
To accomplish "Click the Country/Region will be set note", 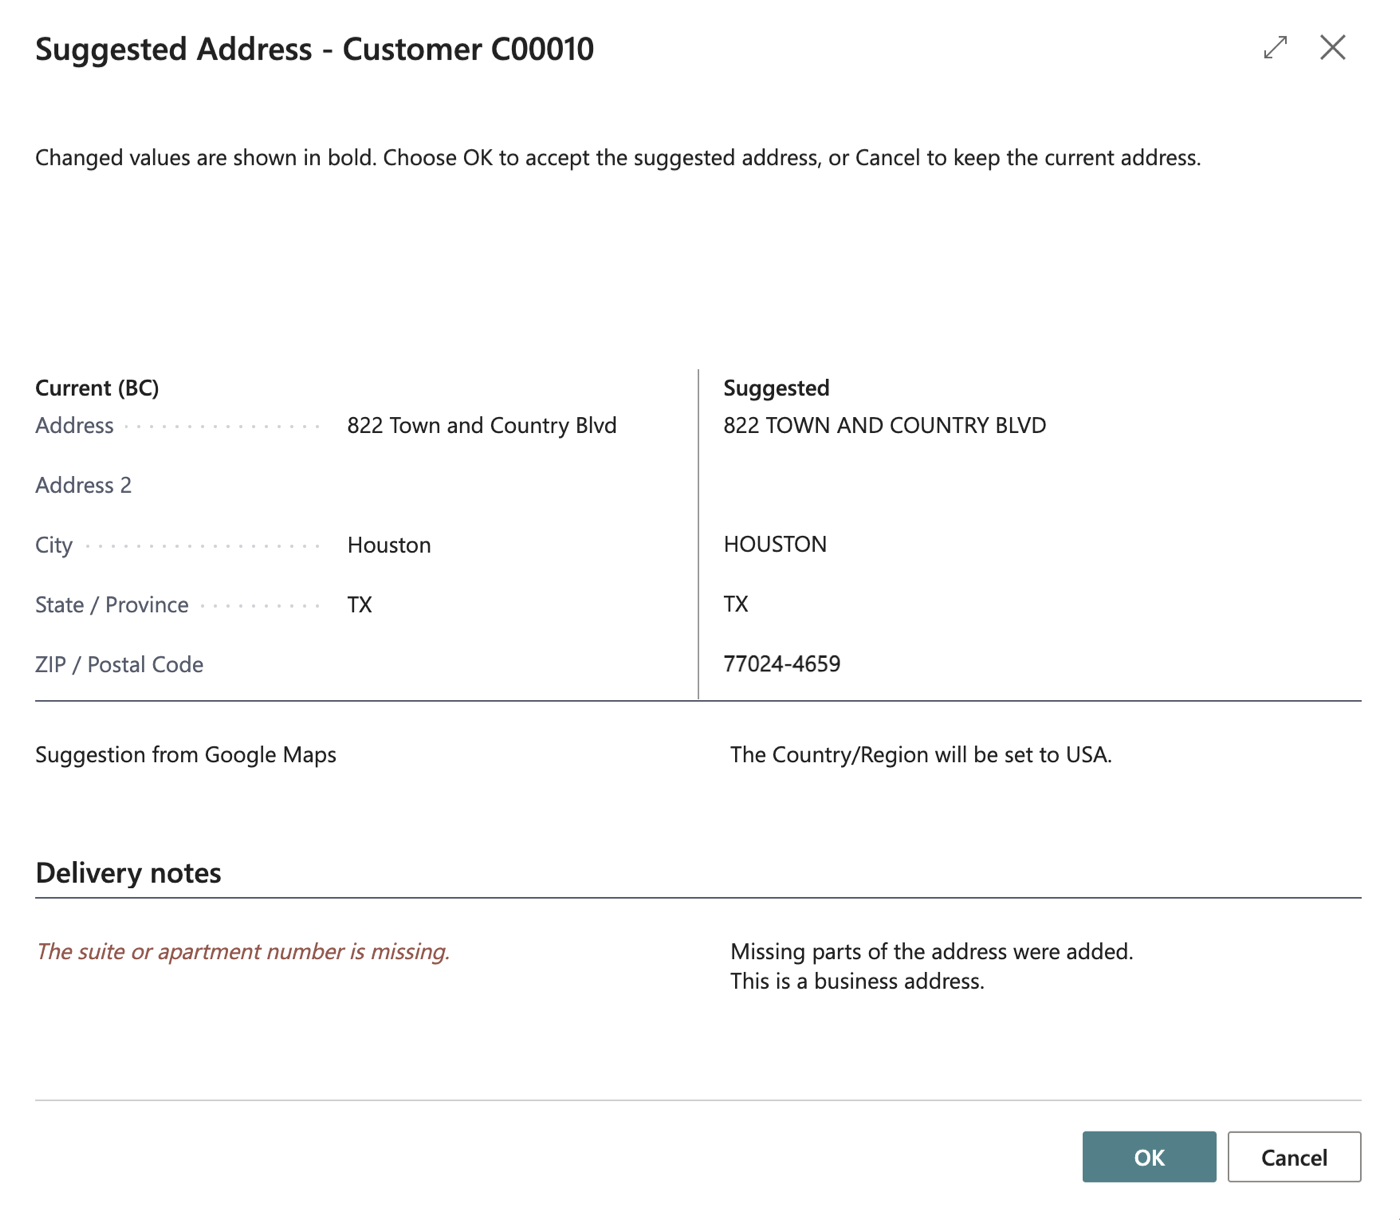I will 921,754.
